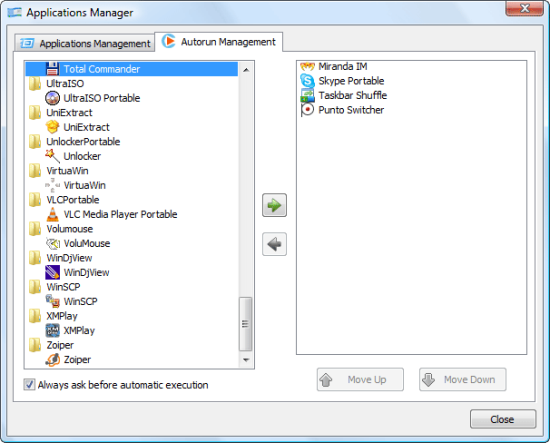The height and width of the screenshot is (443, 550).
Task: Click the XMPlay folder icon
Action: coord(35,316)
